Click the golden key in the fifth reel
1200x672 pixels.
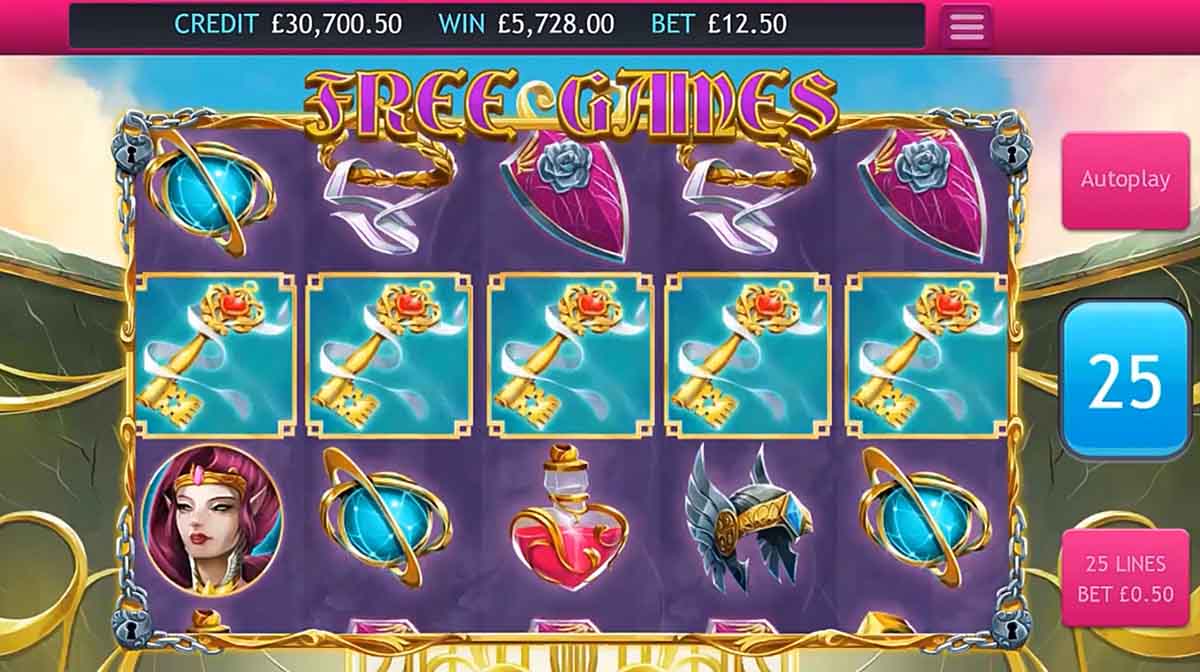tap(927, 356)
